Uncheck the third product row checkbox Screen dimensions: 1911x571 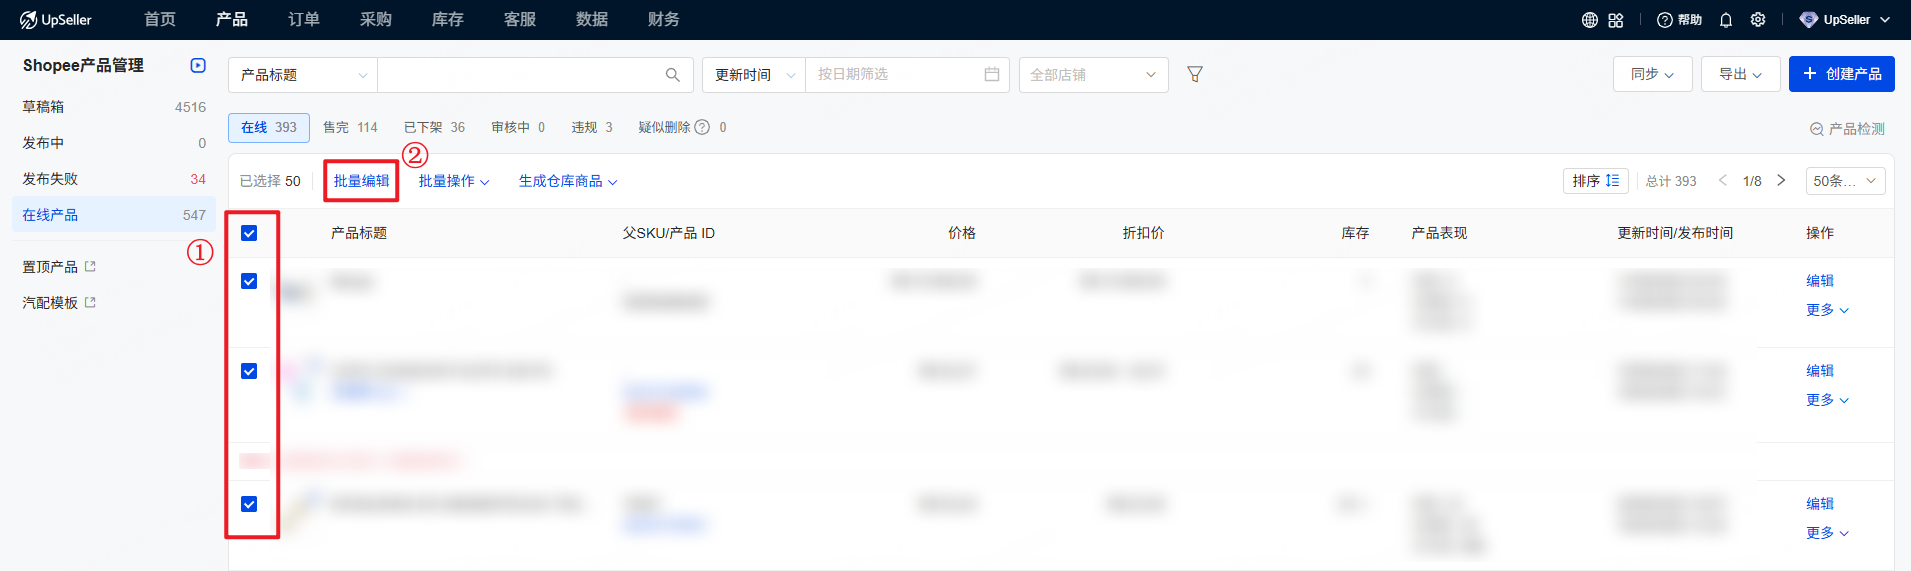[249, 504]
